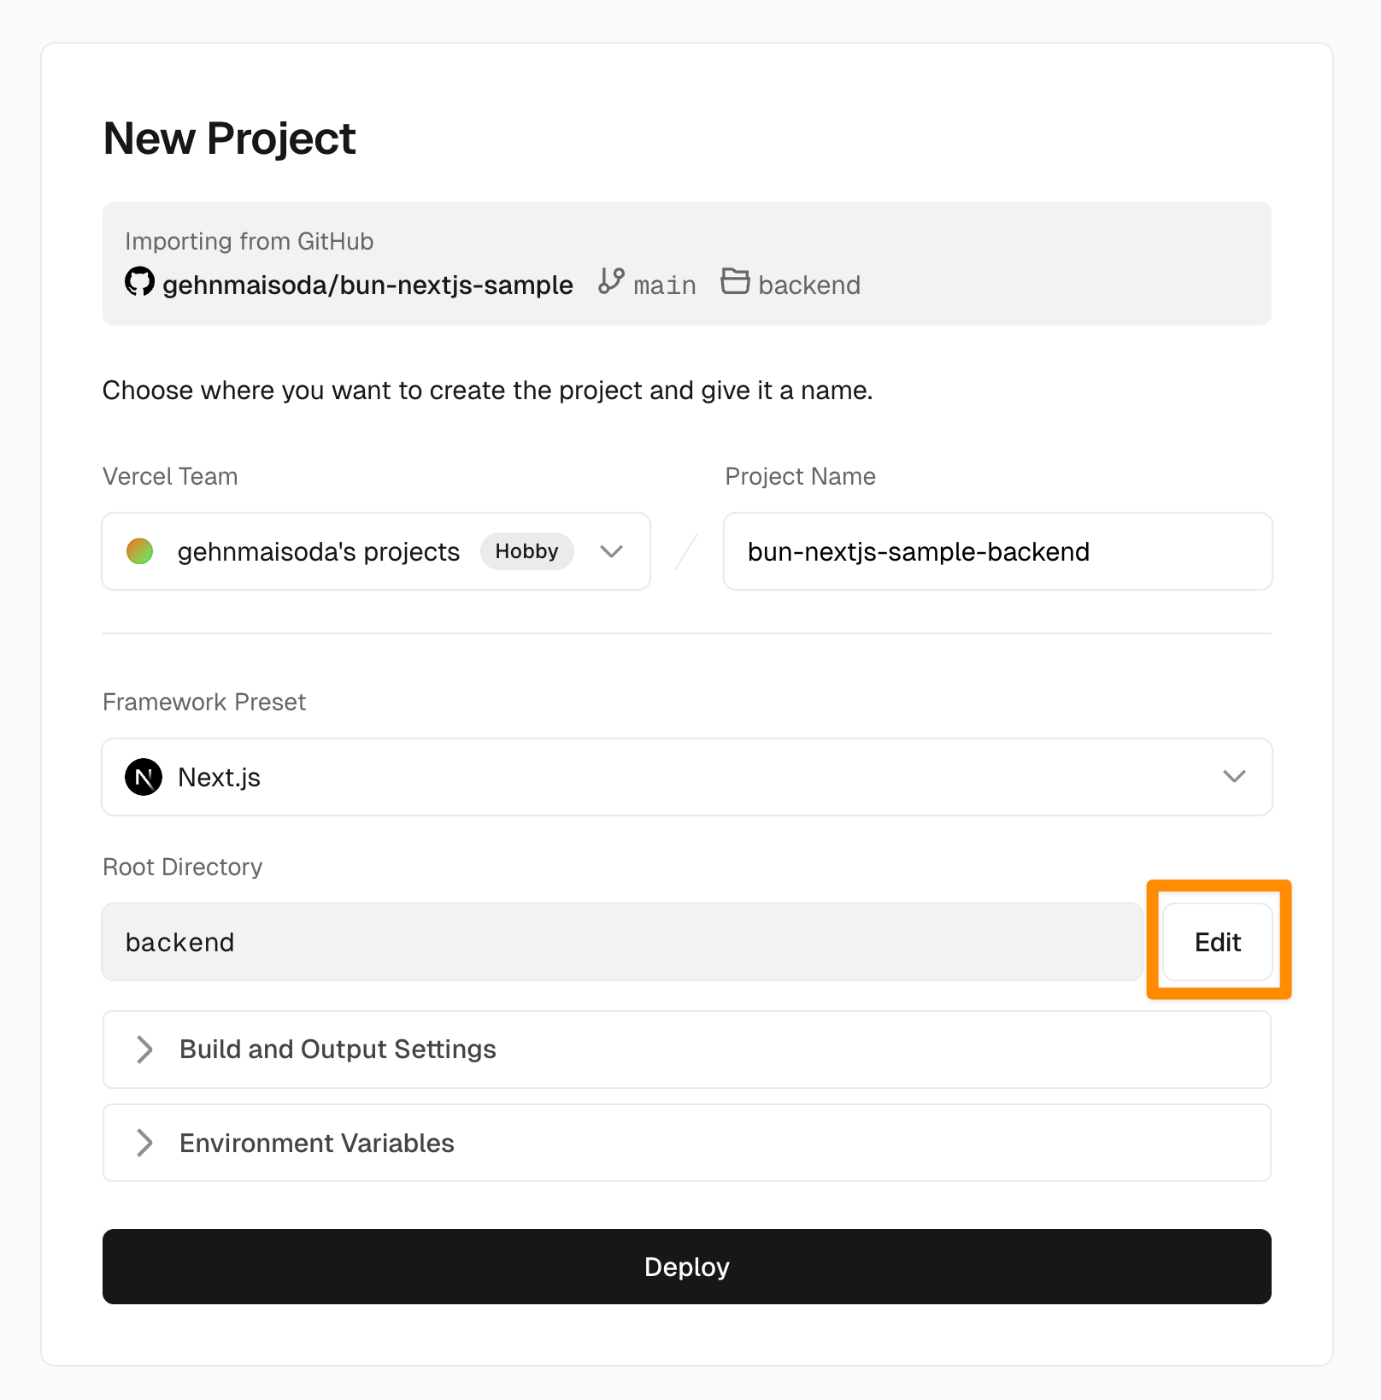Image resolution: width=1381 pixels, height=1400 pixels.
Task: Click the Next.js logo icon
Action: point(144,777)
